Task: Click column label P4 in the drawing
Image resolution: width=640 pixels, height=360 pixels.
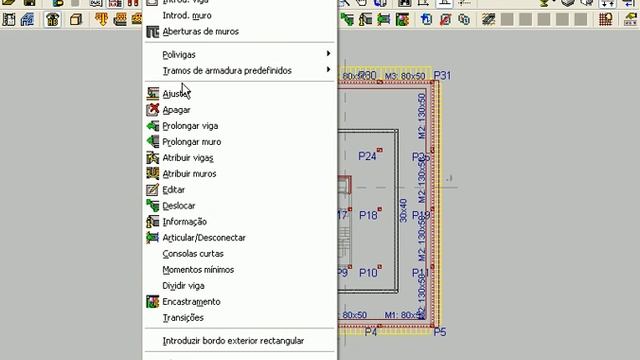Action: tap(371, 332)
